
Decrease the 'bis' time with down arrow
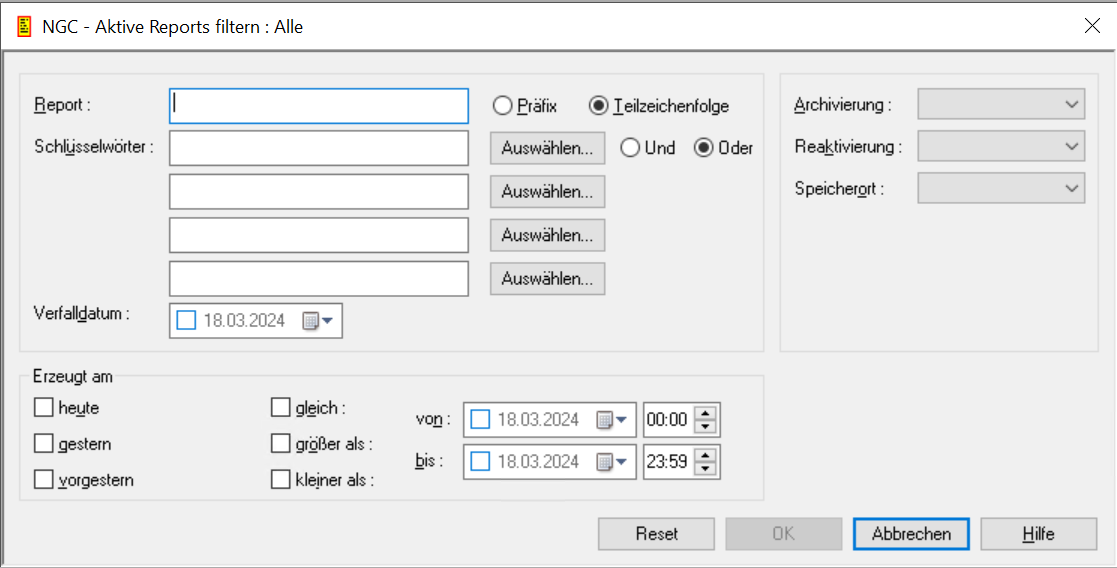pyautogui.click(x=706, y=469)
